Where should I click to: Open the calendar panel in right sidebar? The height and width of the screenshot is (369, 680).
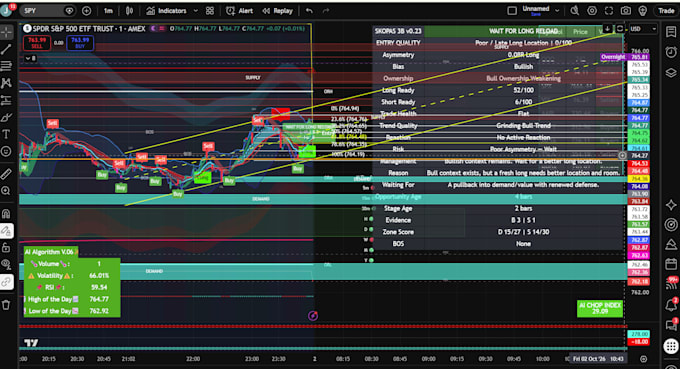[x=671, y=264]
